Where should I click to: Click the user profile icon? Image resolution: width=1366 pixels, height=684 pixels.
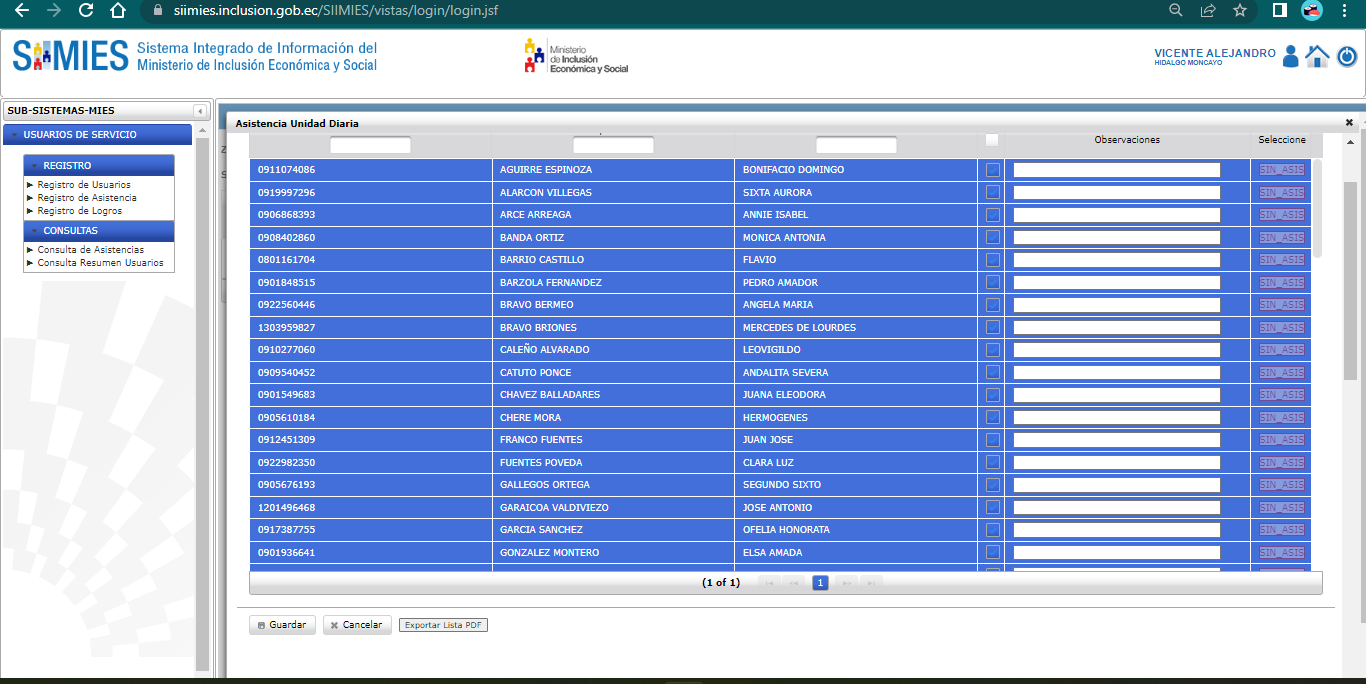pos(1290,57)
